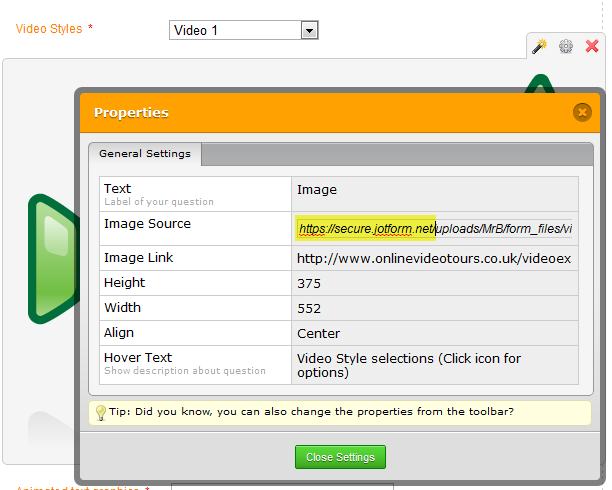Click the green left arrow image
The image size is (612, 490).
pyautogui.click(x=50, y=258)
